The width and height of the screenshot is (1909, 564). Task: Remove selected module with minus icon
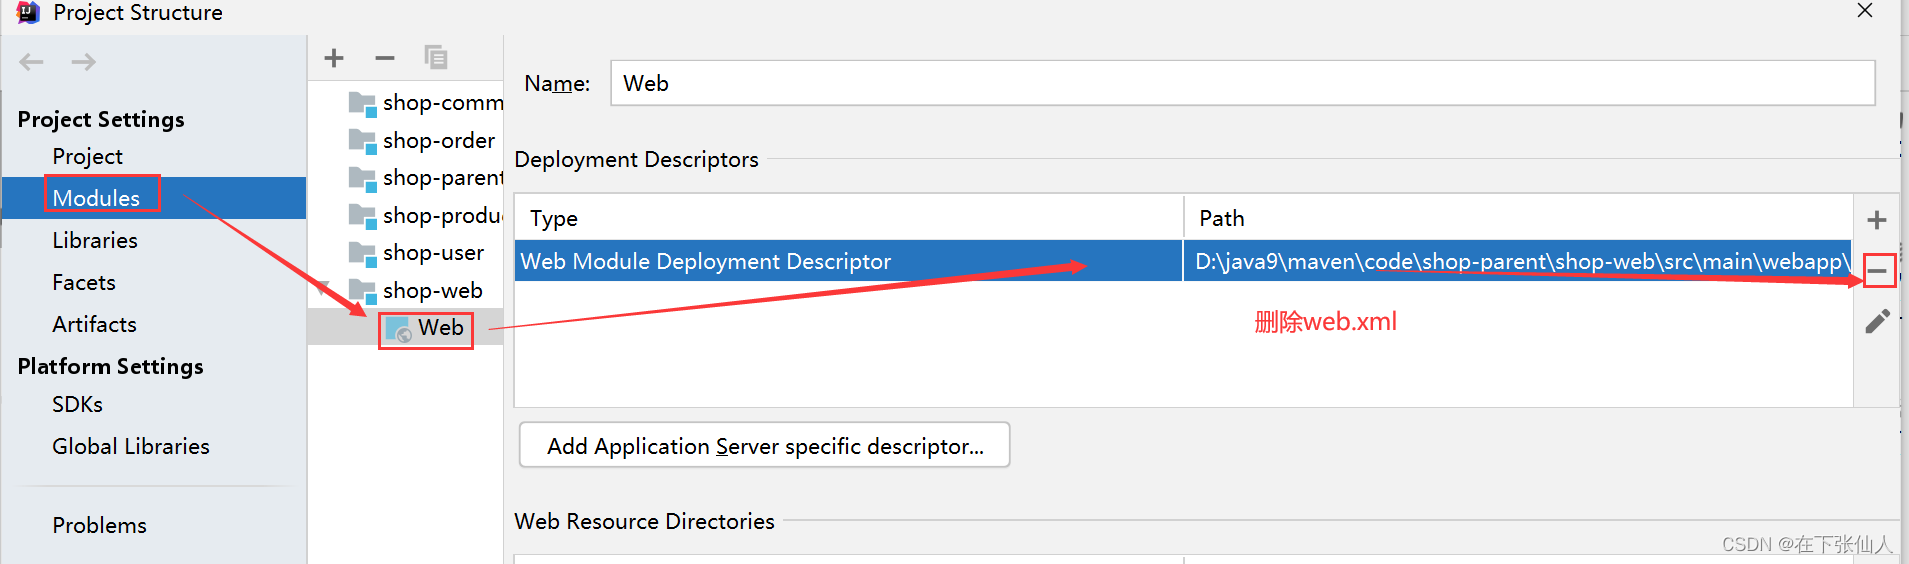pyautogui.click(x=385, y=58)
